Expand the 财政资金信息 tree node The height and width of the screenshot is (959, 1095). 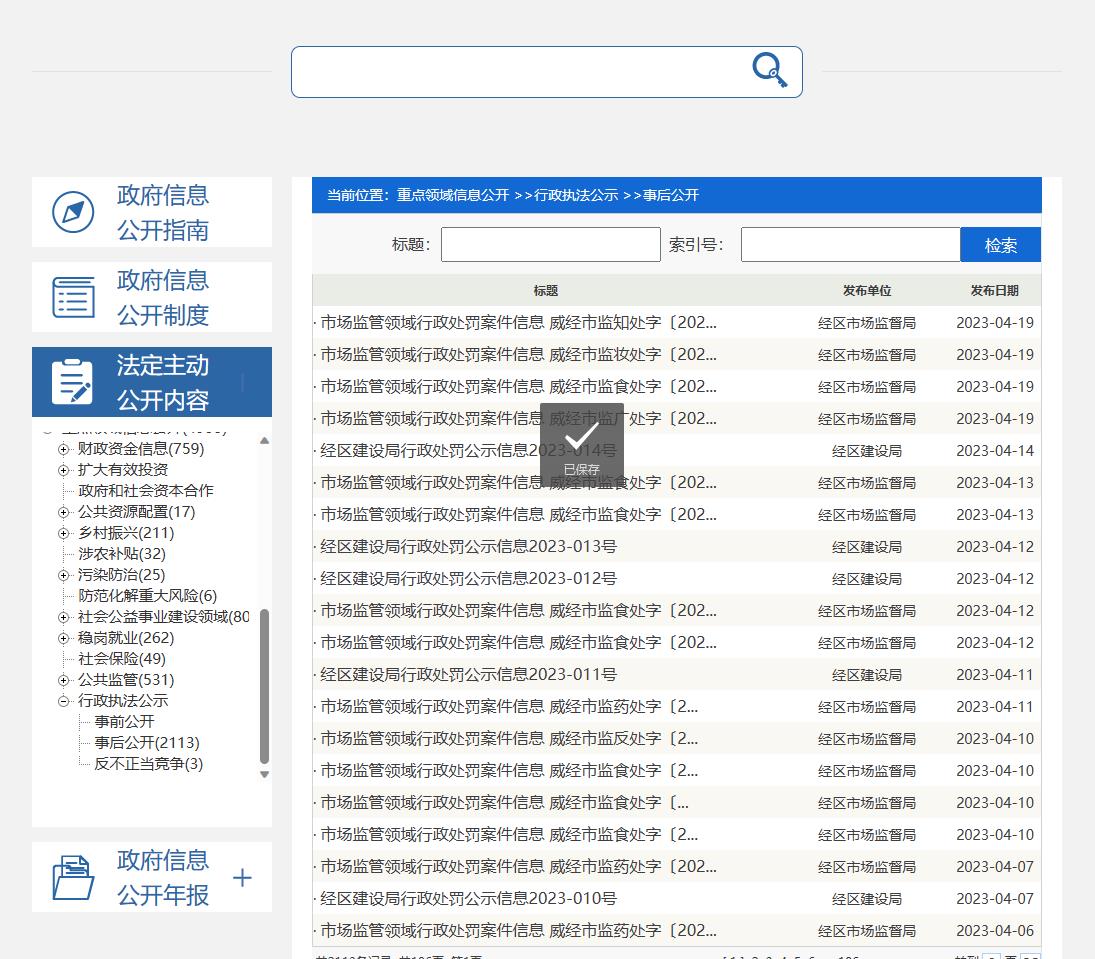coord(64,449)
